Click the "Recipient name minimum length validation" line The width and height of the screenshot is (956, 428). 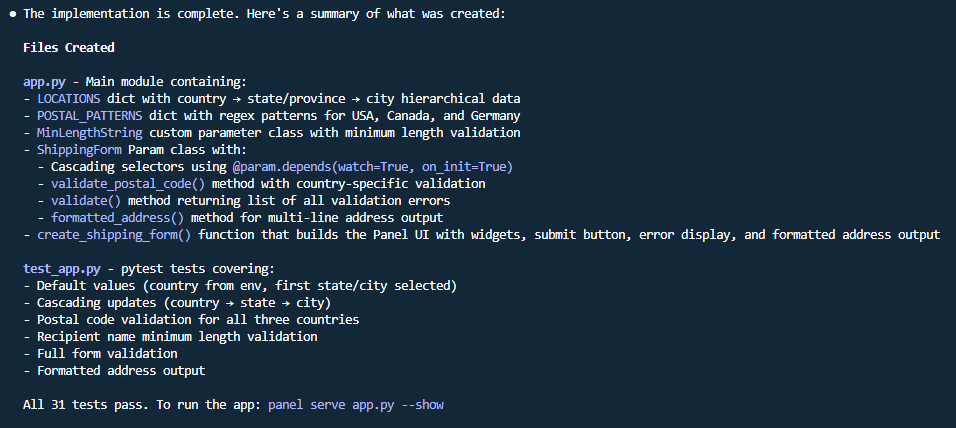tap(176, 337)
